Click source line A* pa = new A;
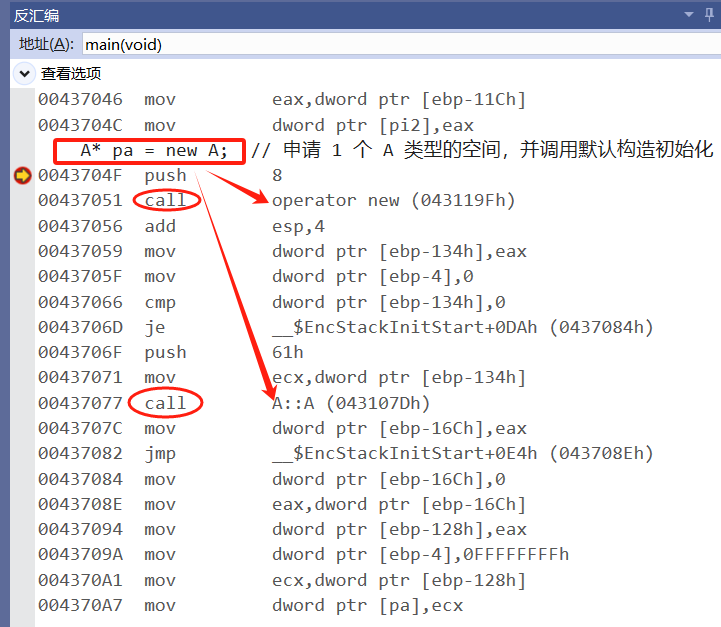Image resolution: width=721 pixels, height=627 pixels. [x=154, y=151]
